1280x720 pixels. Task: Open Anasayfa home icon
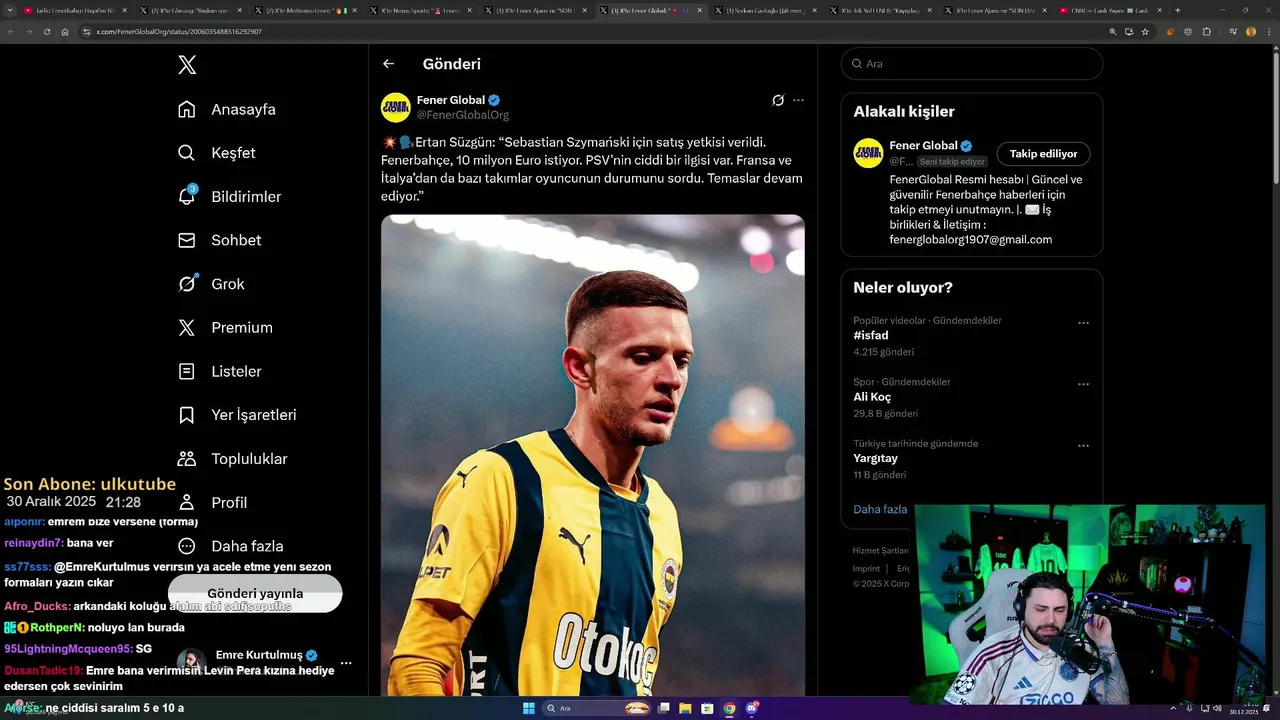pos(187,109)
